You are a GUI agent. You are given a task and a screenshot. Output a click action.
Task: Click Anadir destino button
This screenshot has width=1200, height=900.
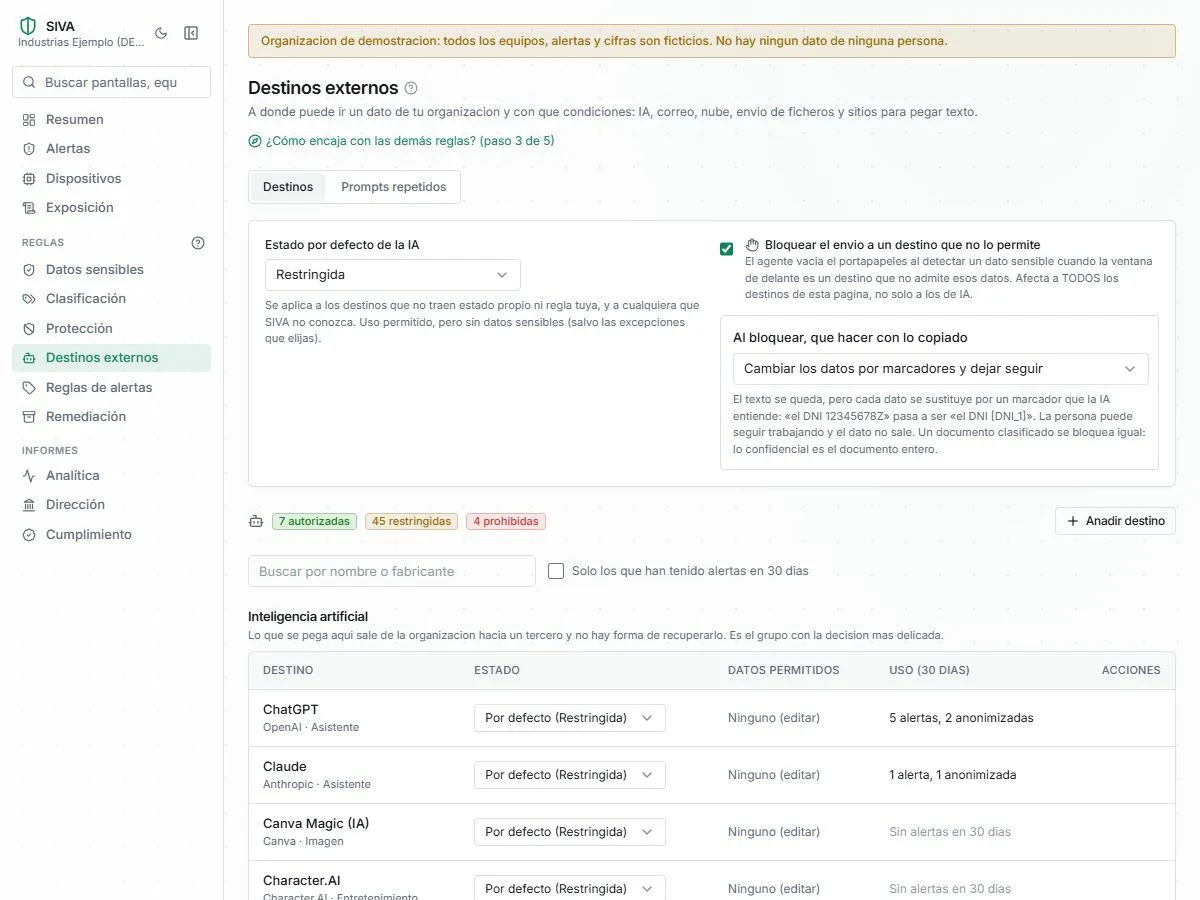pos(1115,521)
